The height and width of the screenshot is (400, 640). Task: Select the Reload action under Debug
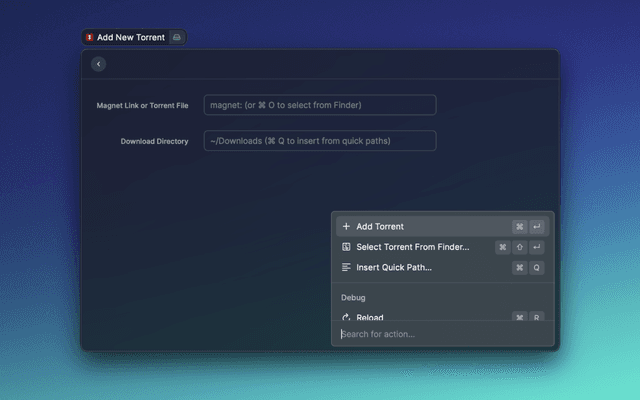(370, 317)
